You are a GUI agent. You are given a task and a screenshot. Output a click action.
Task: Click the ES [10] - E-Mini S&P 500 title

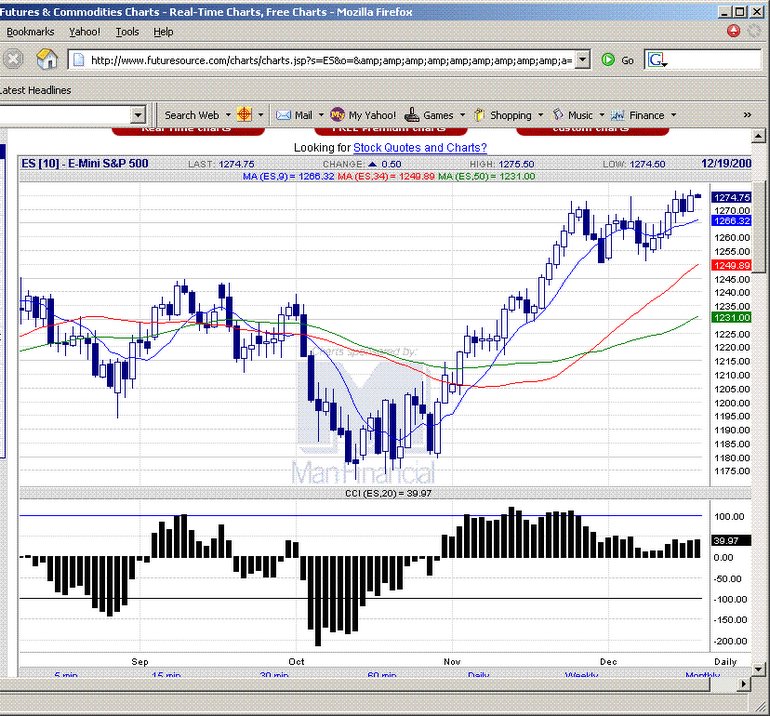84,164
